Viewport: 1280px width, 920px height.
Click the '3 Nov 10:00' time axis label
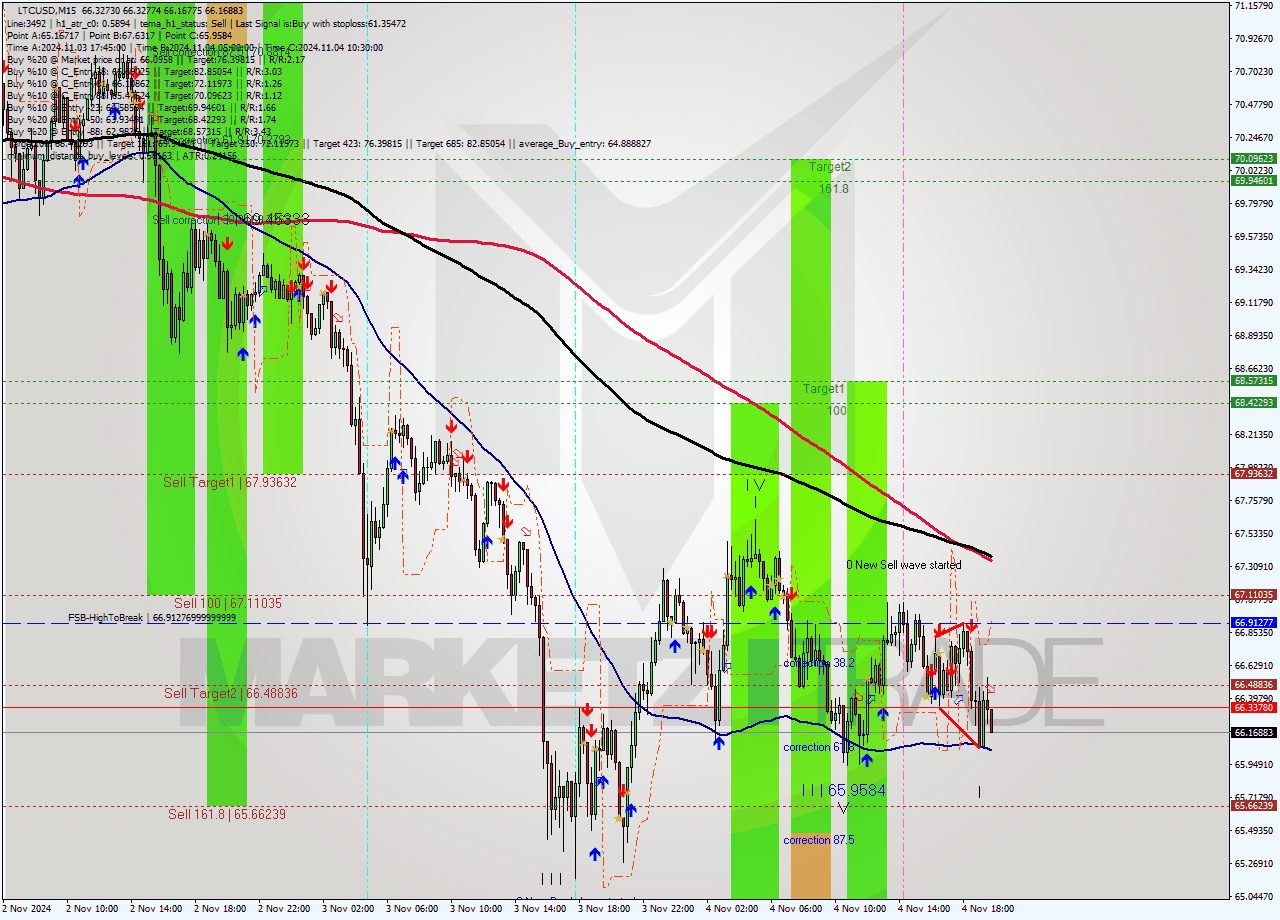point(475,909)
